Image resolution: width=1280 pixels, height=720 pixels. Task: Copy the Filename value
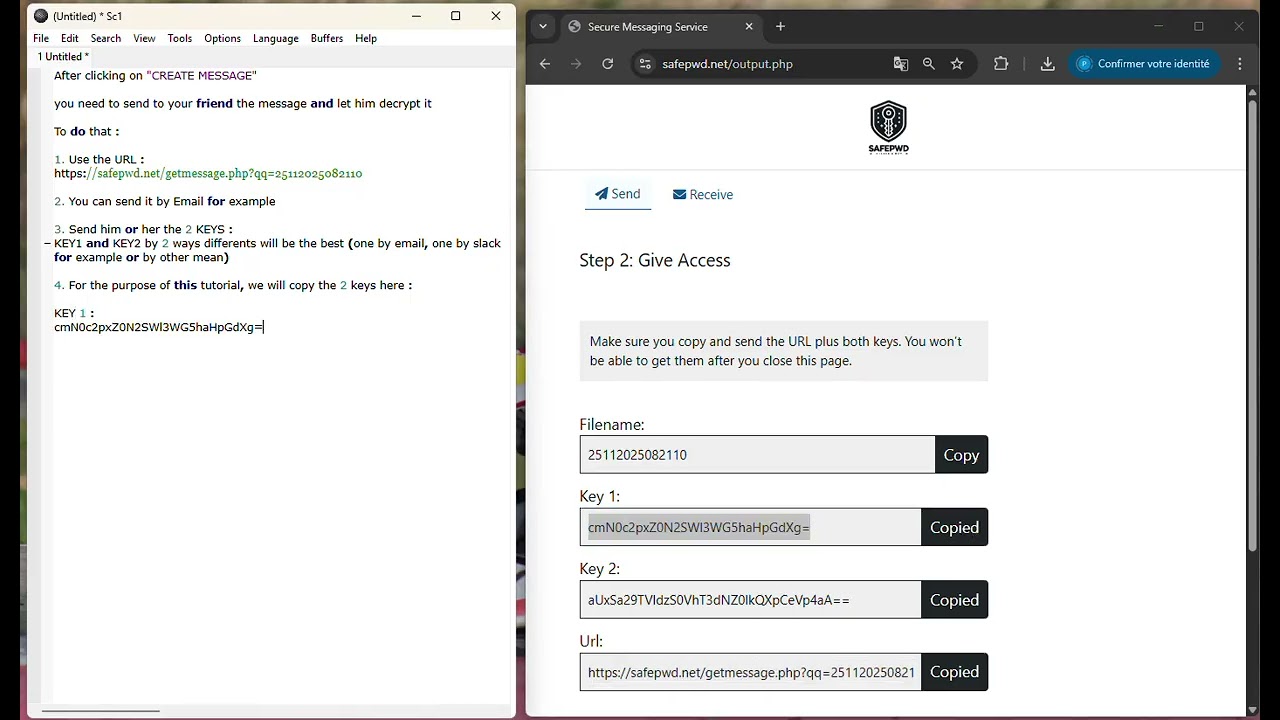coord(961,455)
